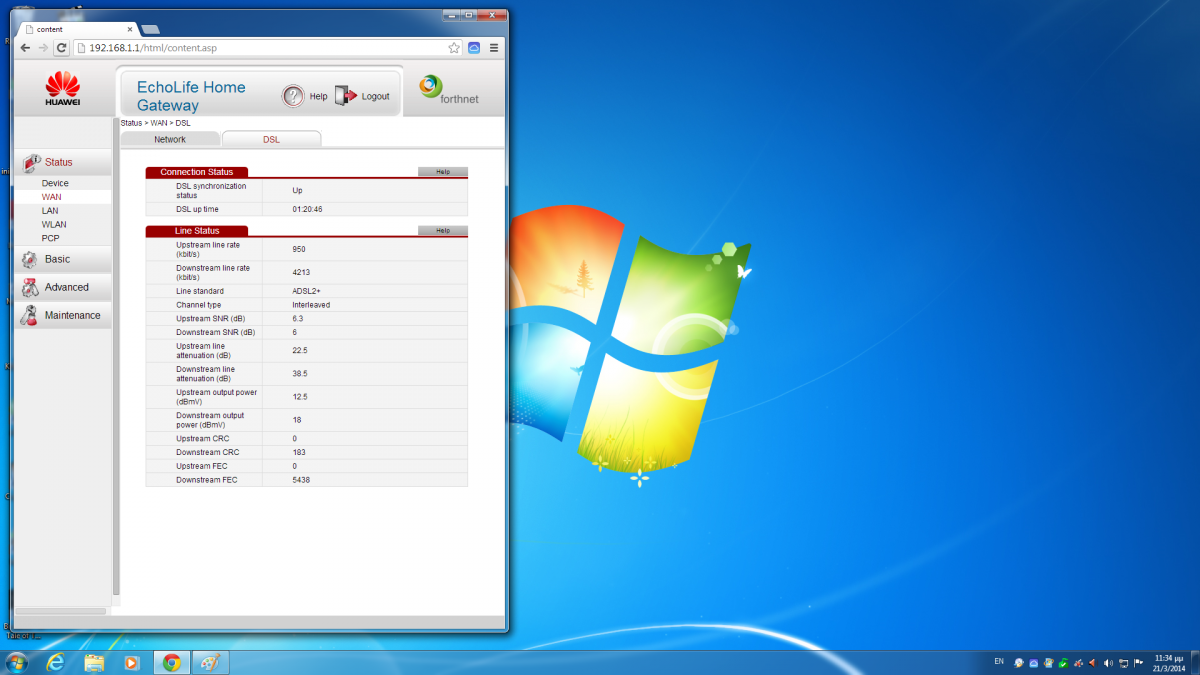Click the upstream line rate value 950
This screenshot has width=1200, height=675.
[299, 249]
